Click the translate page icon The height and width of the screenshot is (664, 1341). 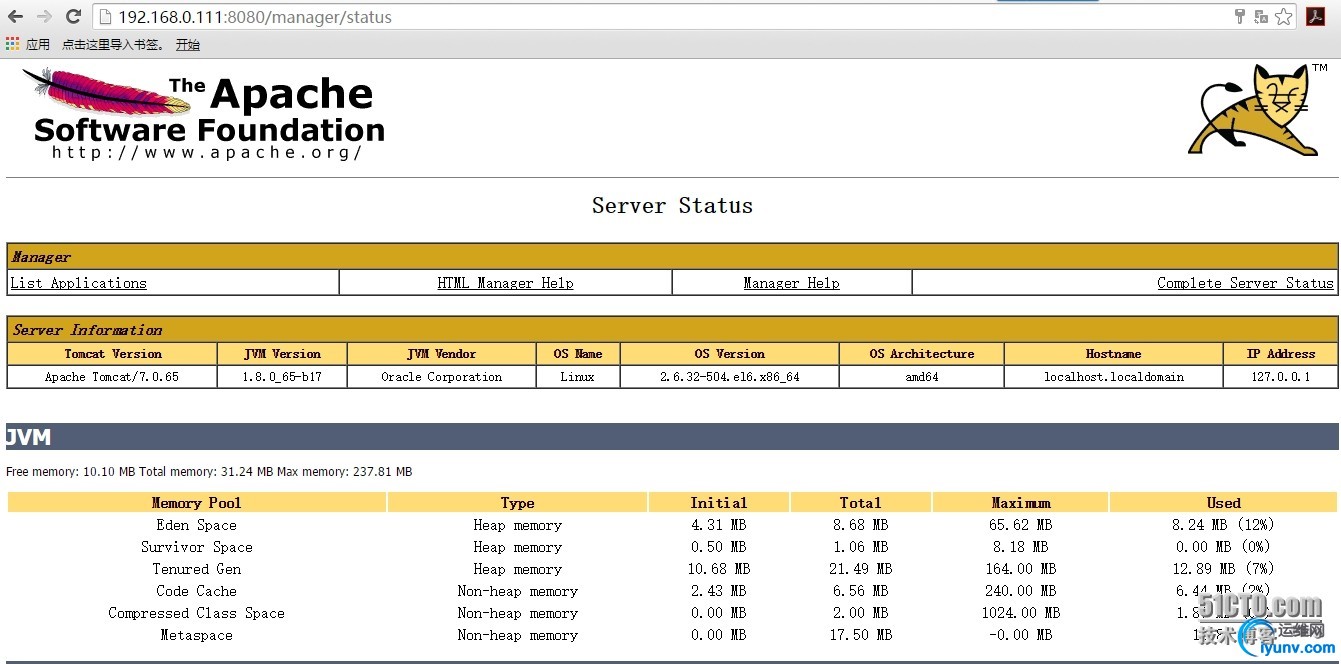(x=1261, y=17)
